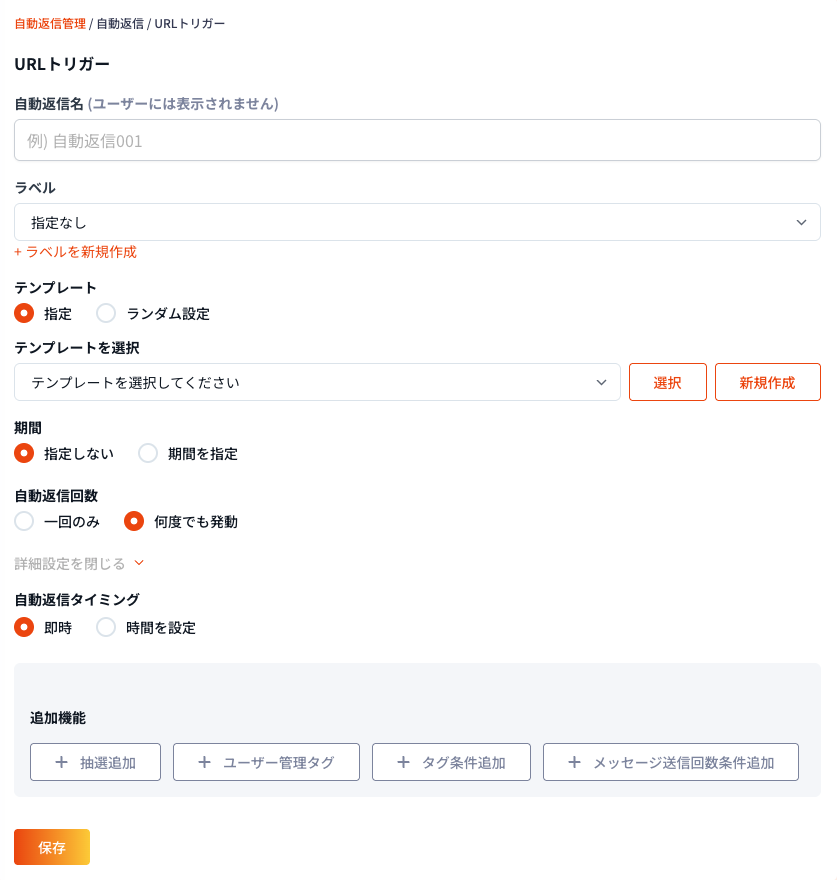
Task: Select 一回のみ auto-reply count option
Action: [x=25, y=521]
